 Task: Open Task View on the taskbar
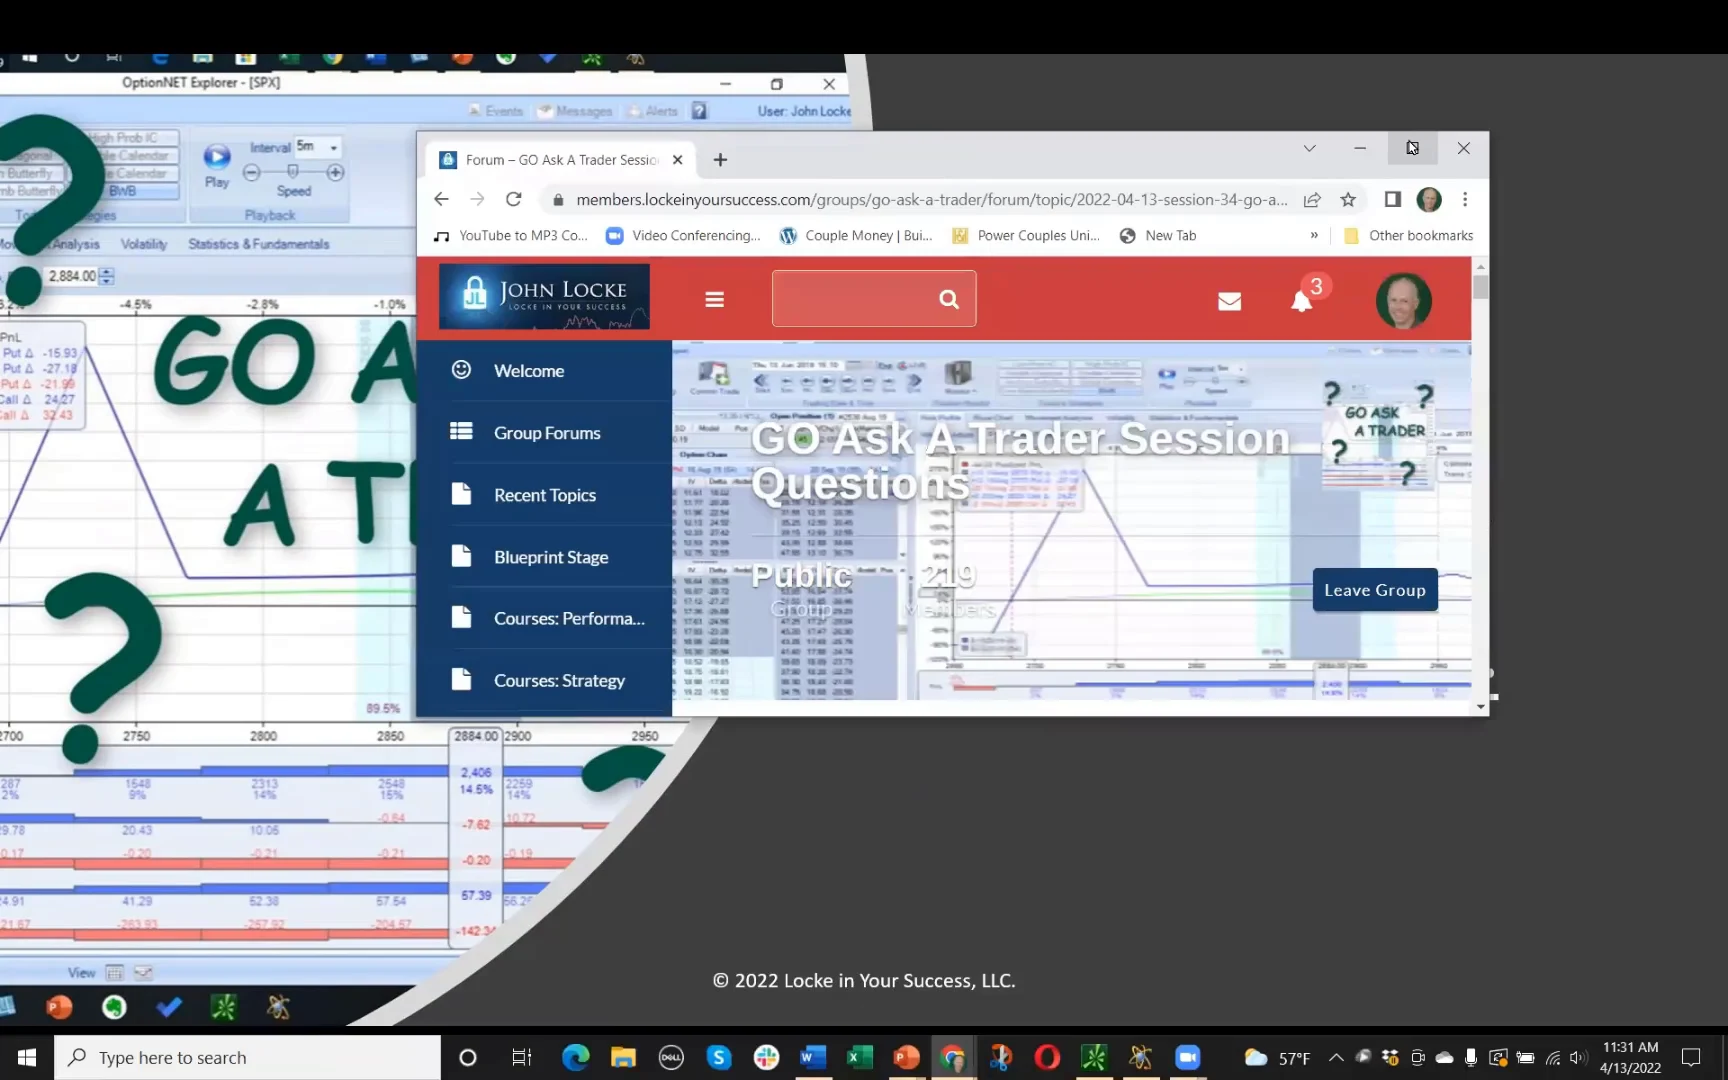tap(522, 1057)
